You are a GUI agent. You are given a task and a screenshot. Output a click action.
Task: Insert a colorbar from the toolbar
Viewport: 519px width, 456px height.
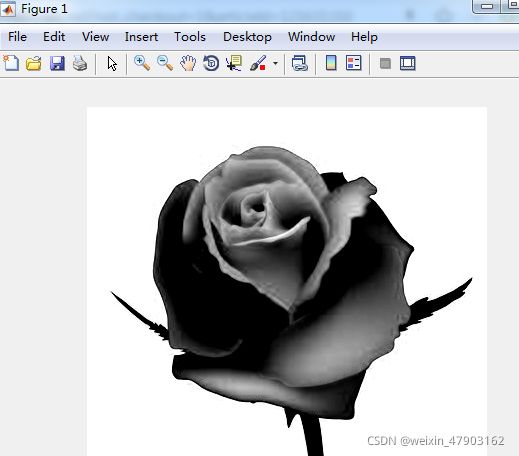click(331, 63)
